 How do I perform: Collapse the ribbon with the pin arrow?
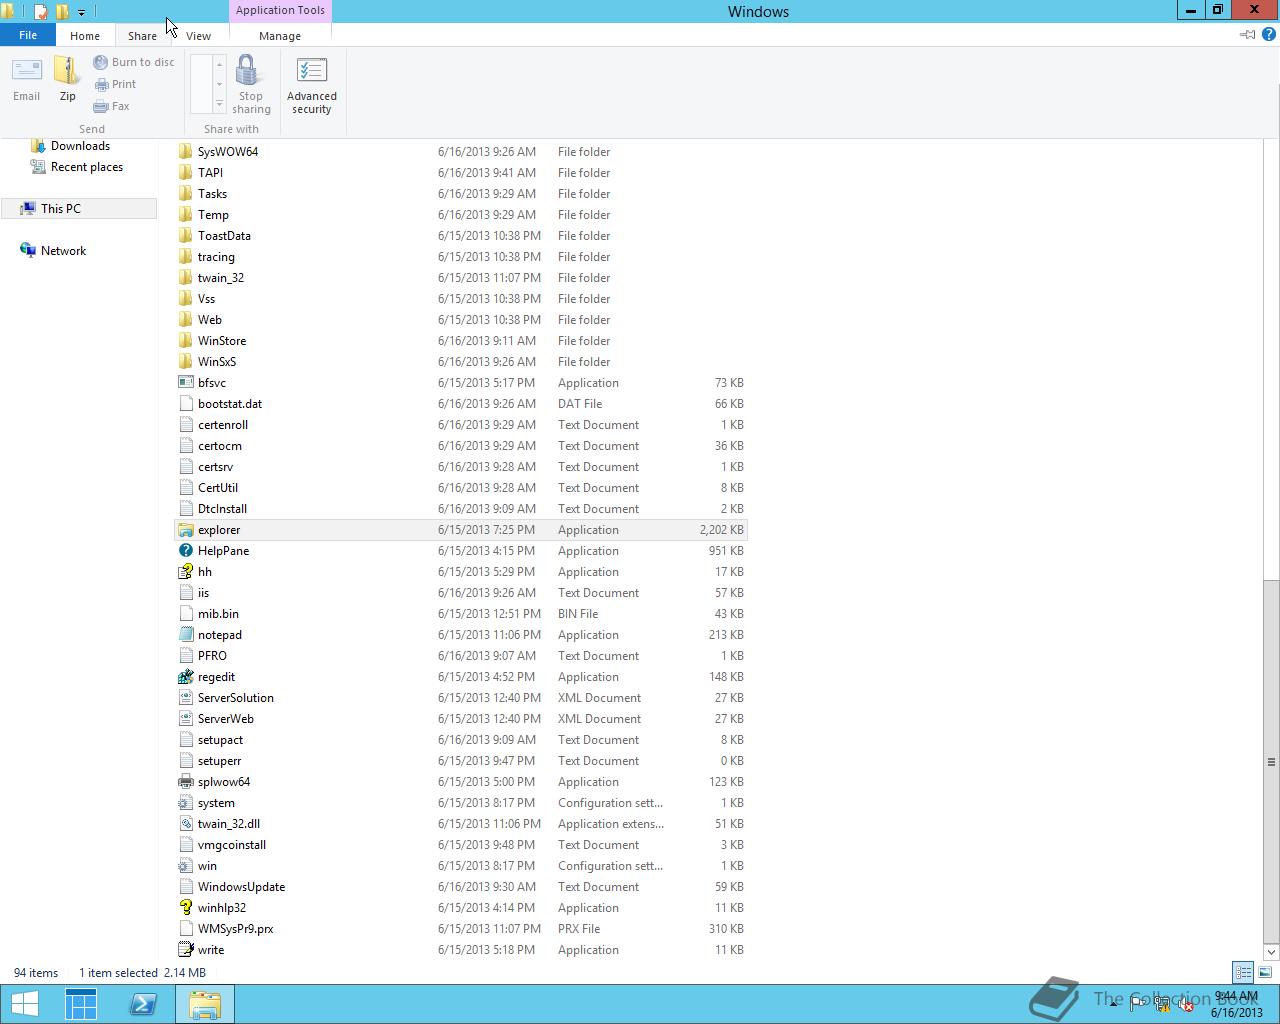(x=1248, y=35)
